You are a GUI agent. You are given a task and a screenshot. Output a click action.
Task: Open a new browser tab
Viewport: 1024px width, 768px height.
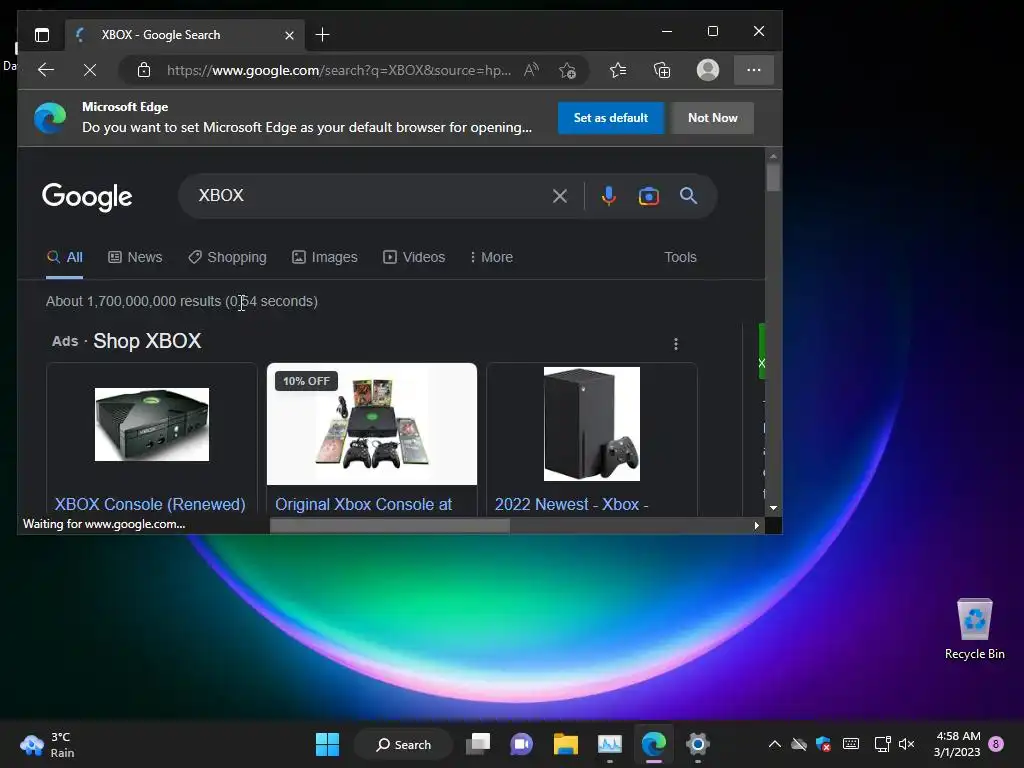(x=322, y=35)
